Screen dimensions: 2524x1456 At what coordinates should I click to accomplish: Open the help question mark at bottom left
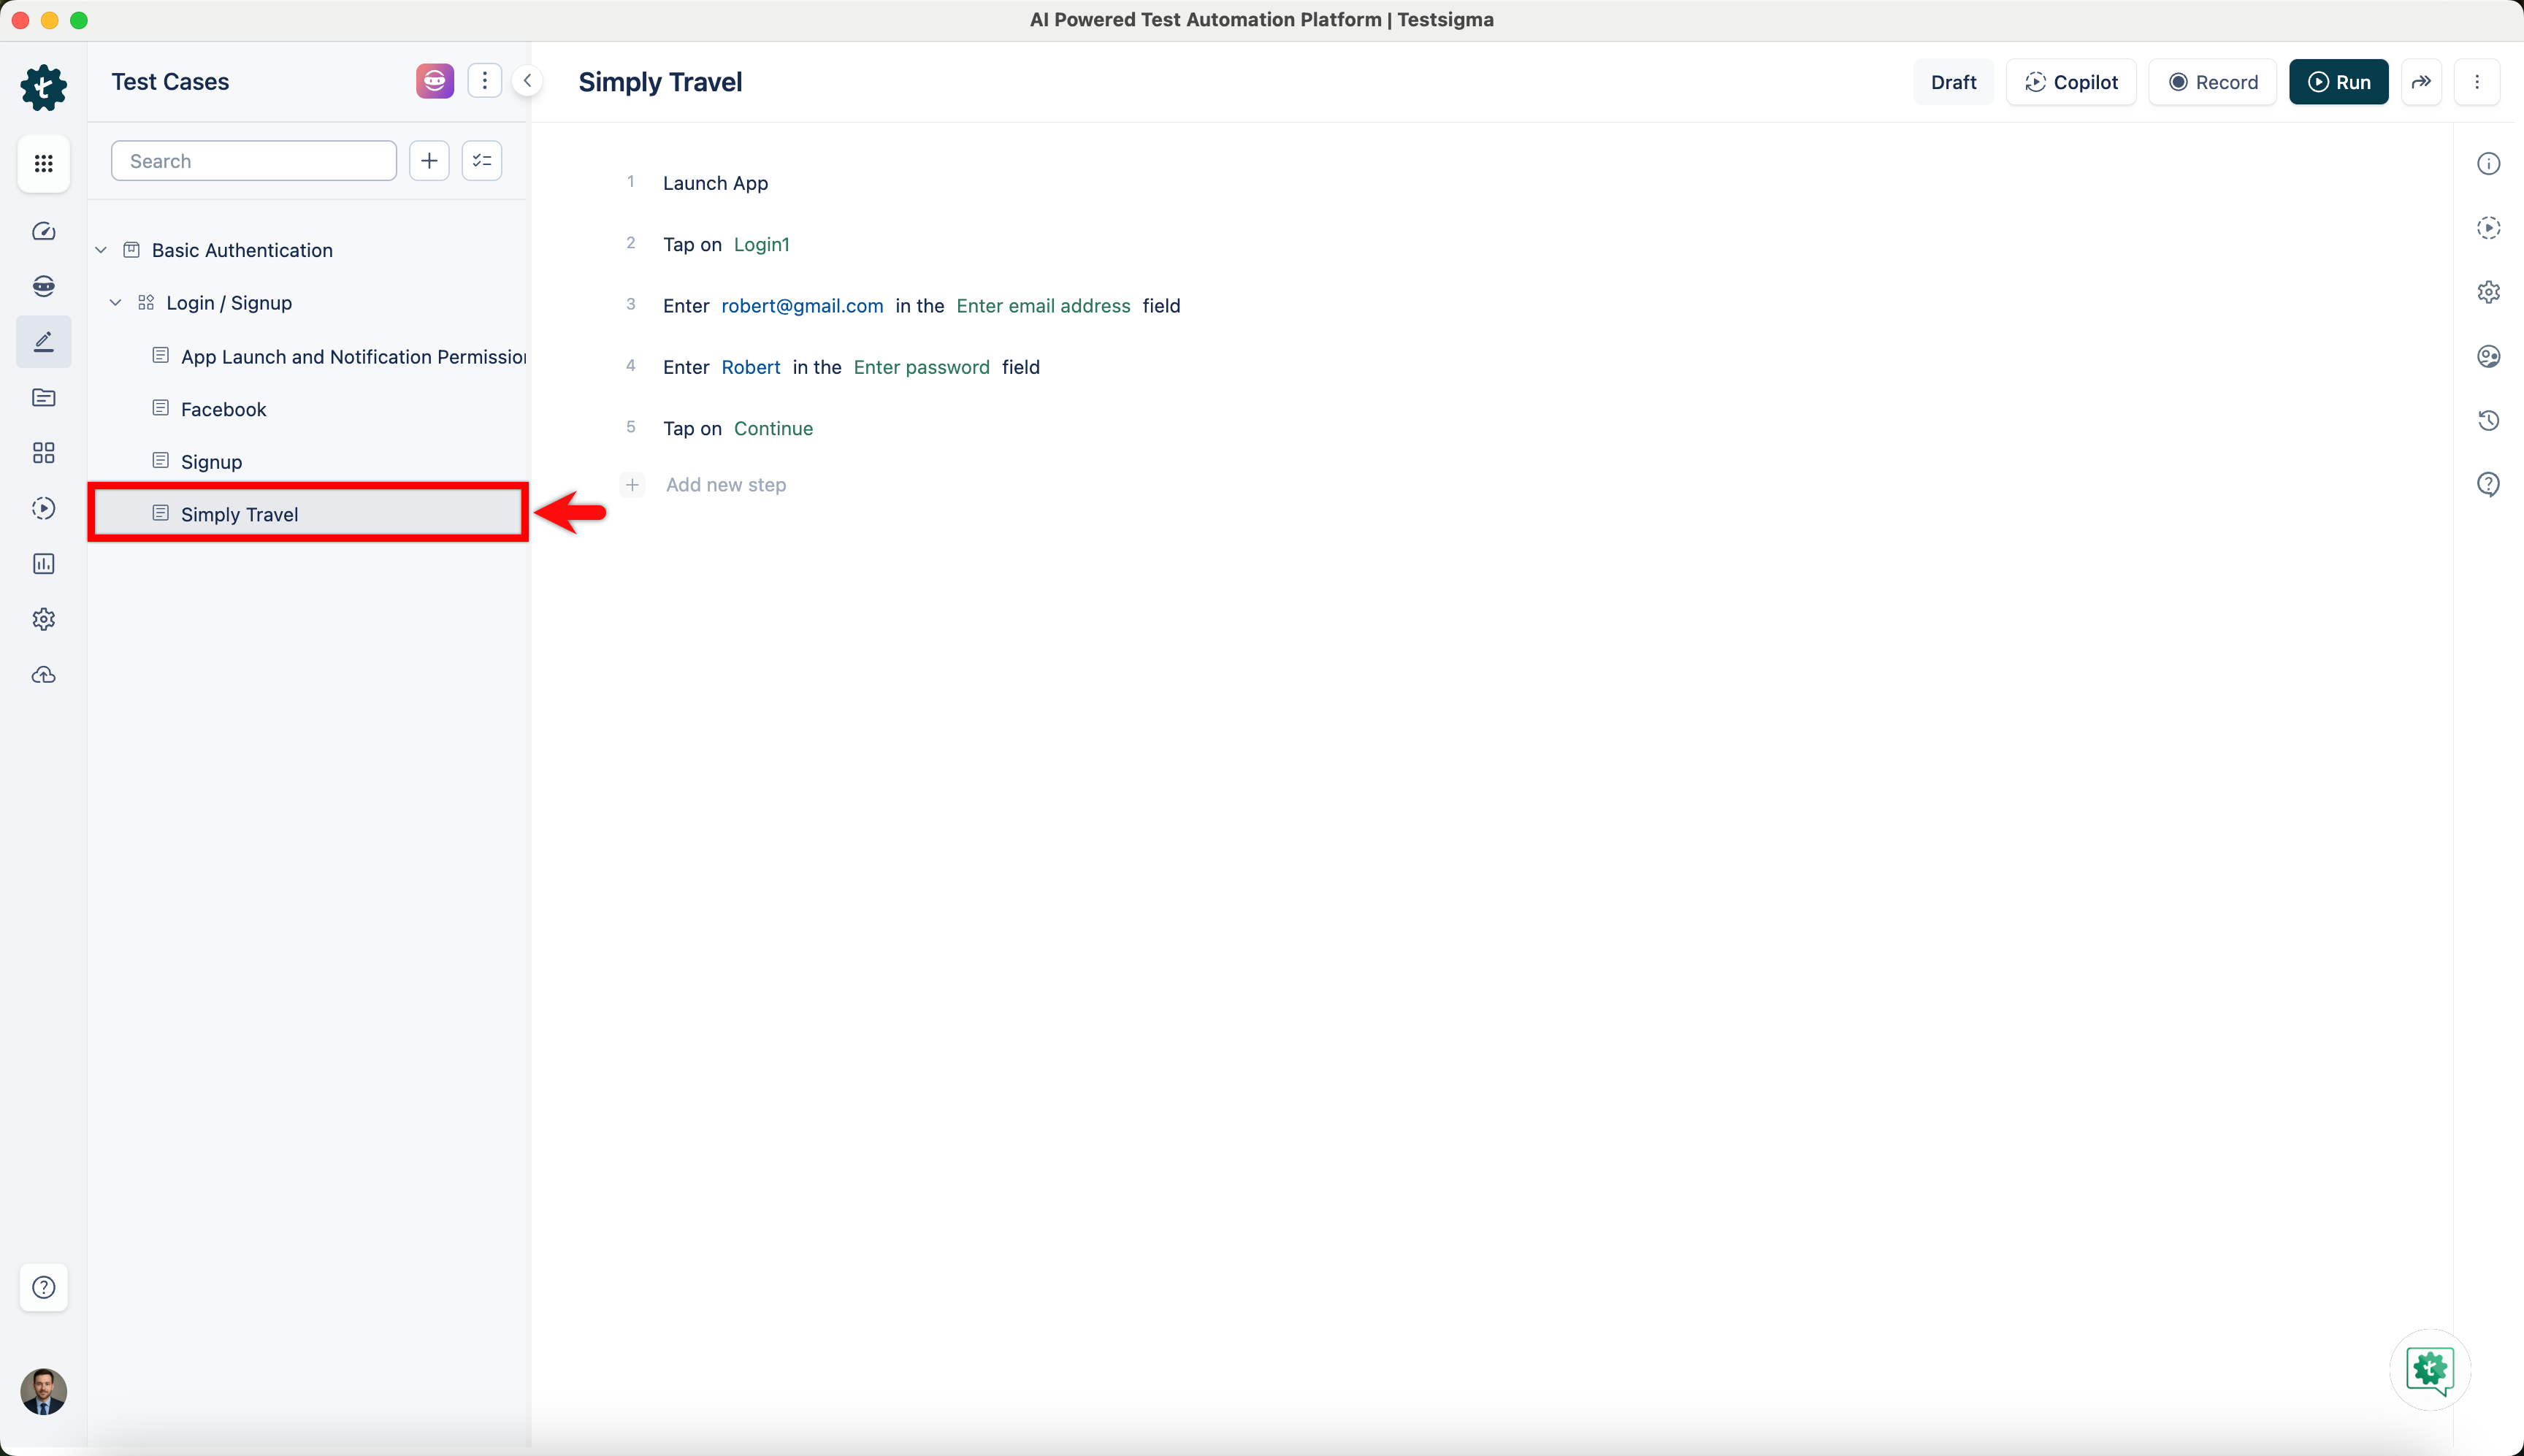tap(44, 1288)
